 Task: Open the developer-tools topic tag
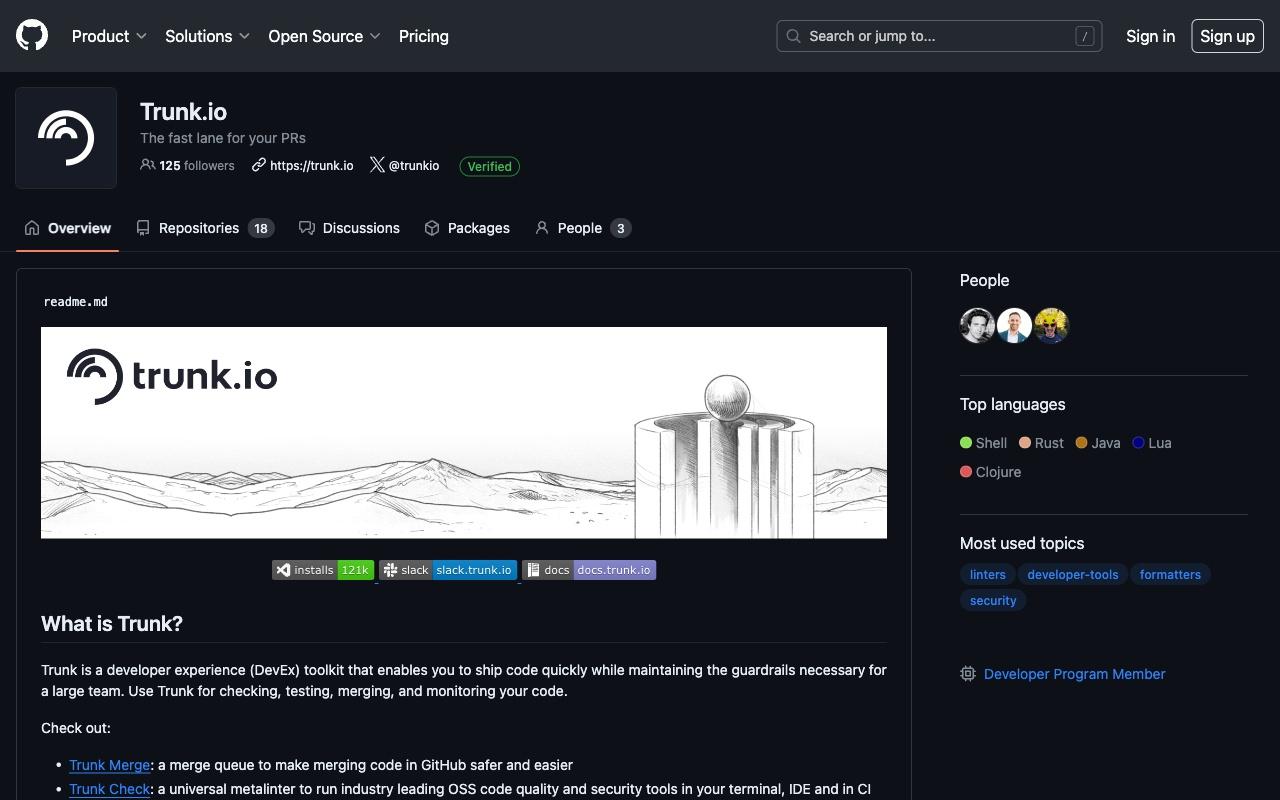point(1072,575)
